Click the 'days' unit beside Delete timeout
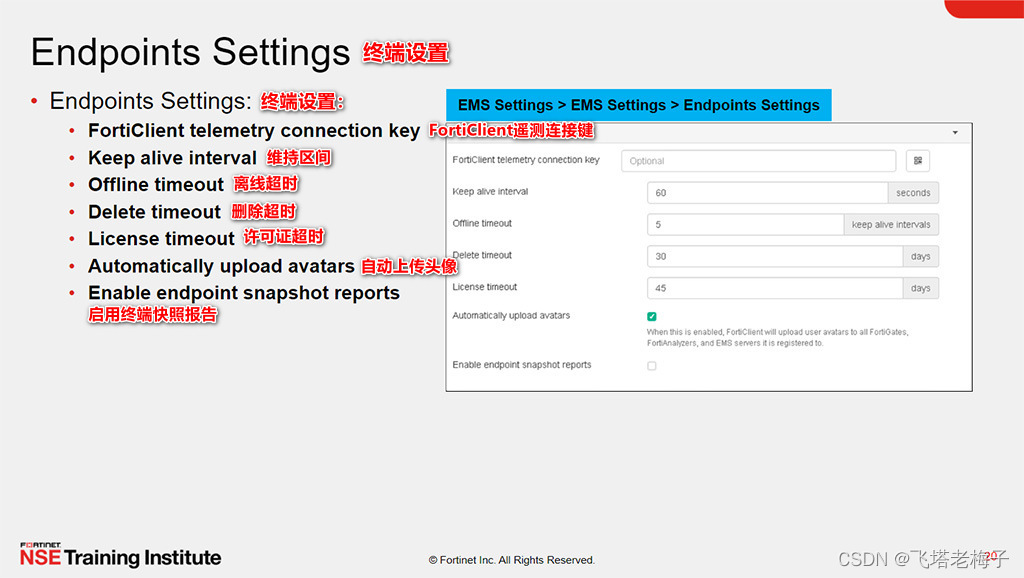This screenshot has height=578, width=1024. 920,256
